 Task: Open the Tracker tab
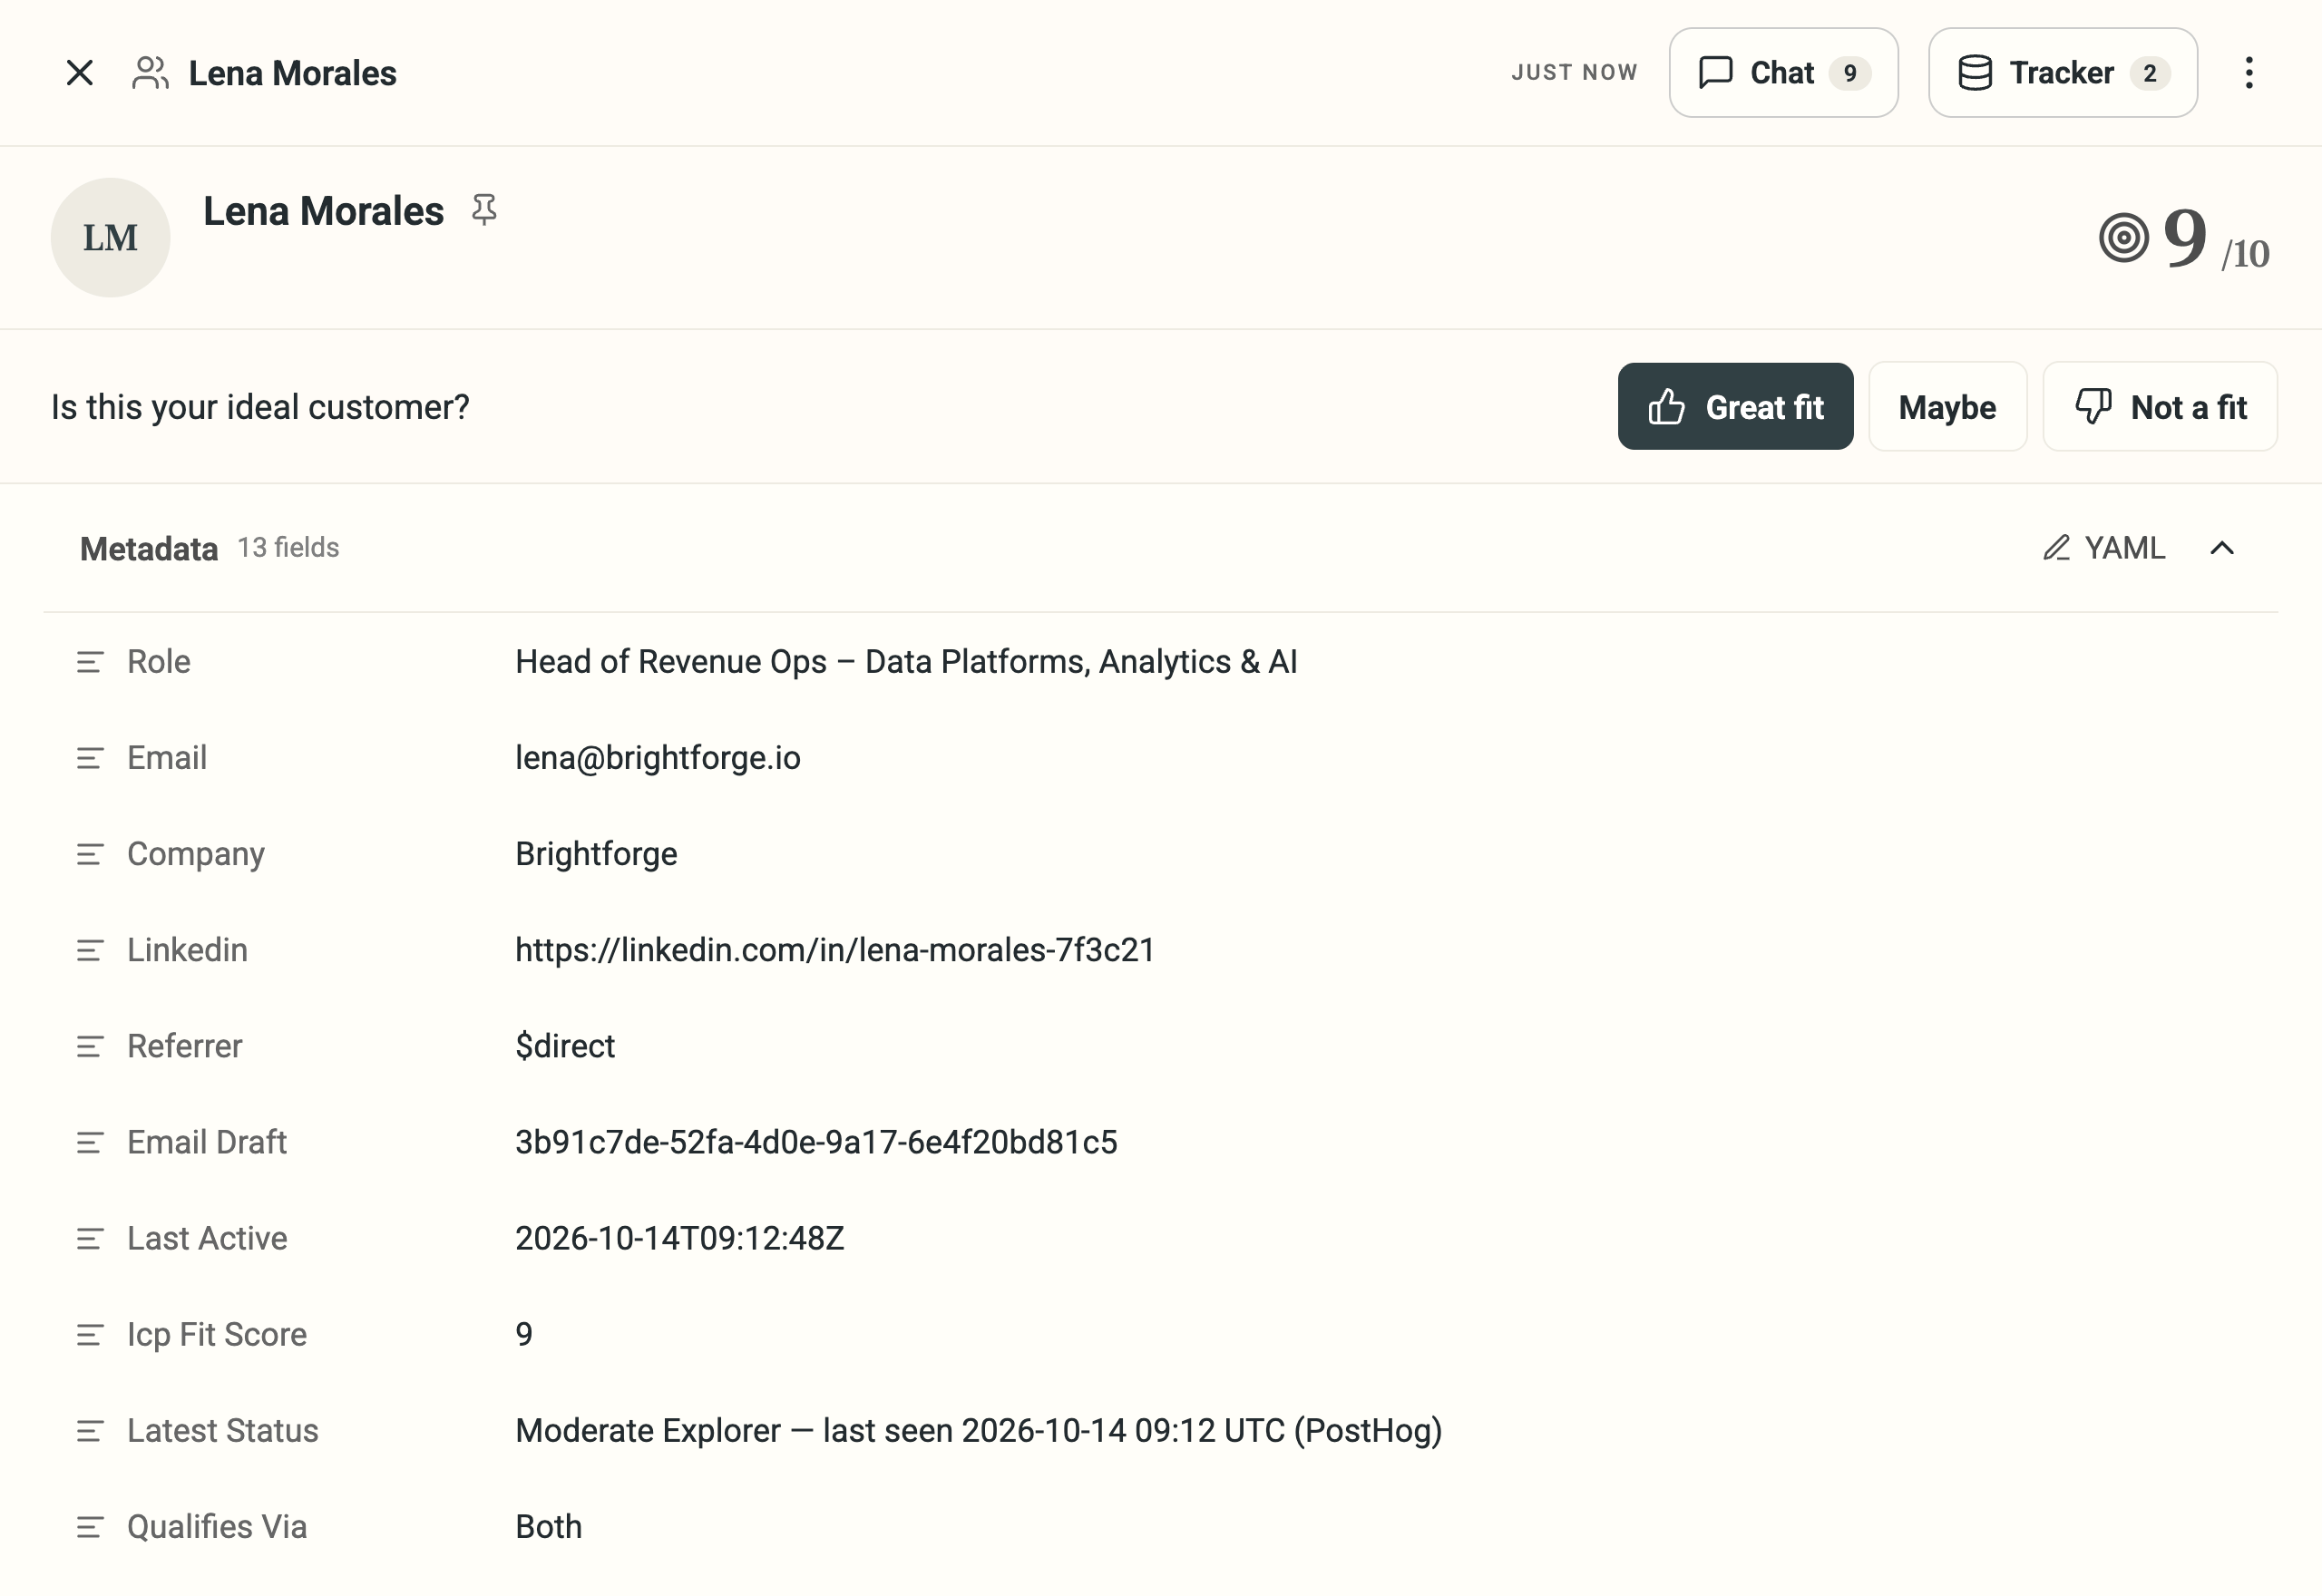coord(2062,73)
